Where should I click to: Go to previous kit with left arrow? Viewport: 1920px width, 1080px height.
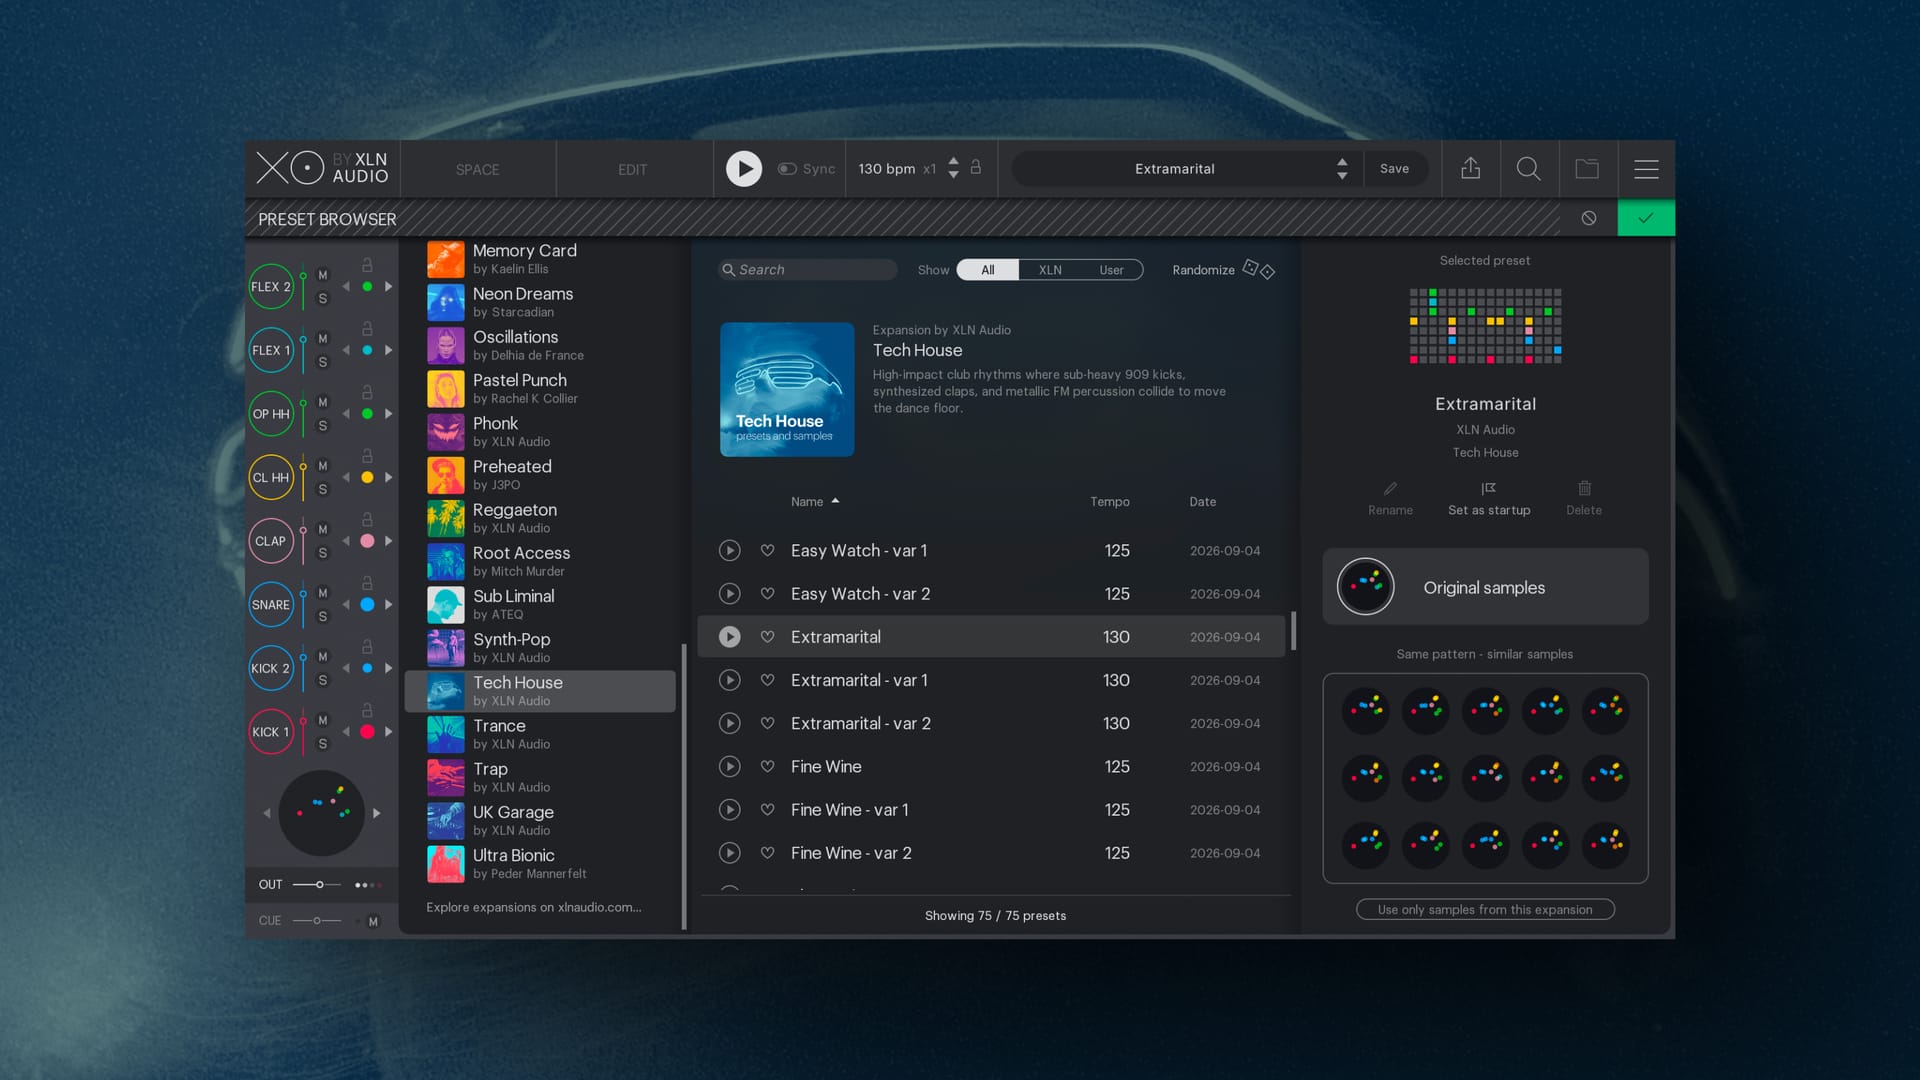pyautogui.click(x=267, y=813)
